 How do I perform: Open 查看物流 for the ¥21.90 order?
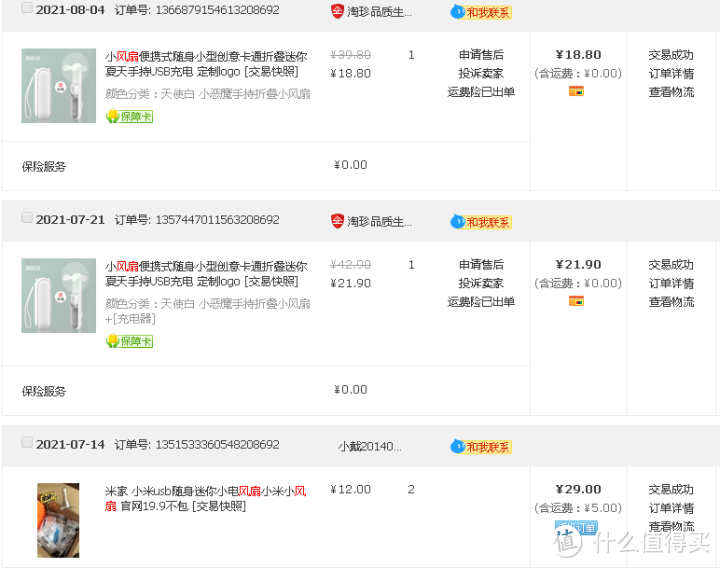(x=671, y=302)
